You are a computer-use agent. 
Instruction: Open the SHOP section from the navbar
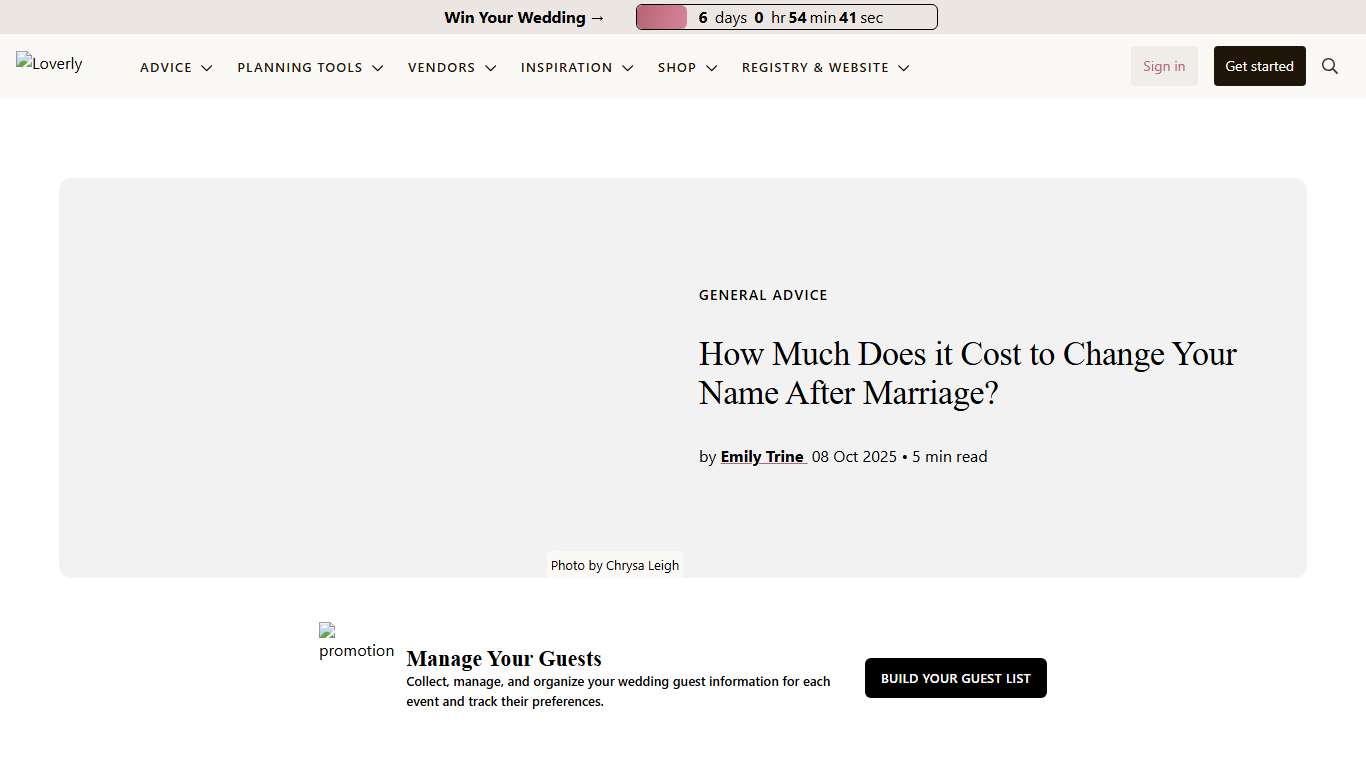677,67
